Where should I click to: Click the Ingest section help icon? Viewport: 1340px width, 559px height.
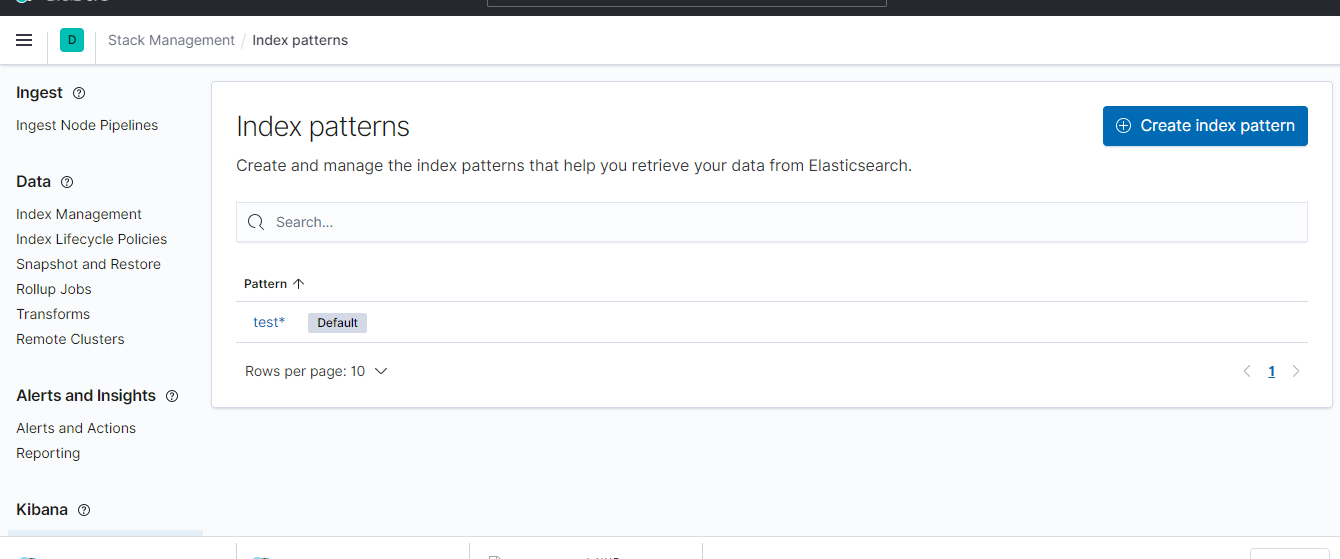coord(79,93)
